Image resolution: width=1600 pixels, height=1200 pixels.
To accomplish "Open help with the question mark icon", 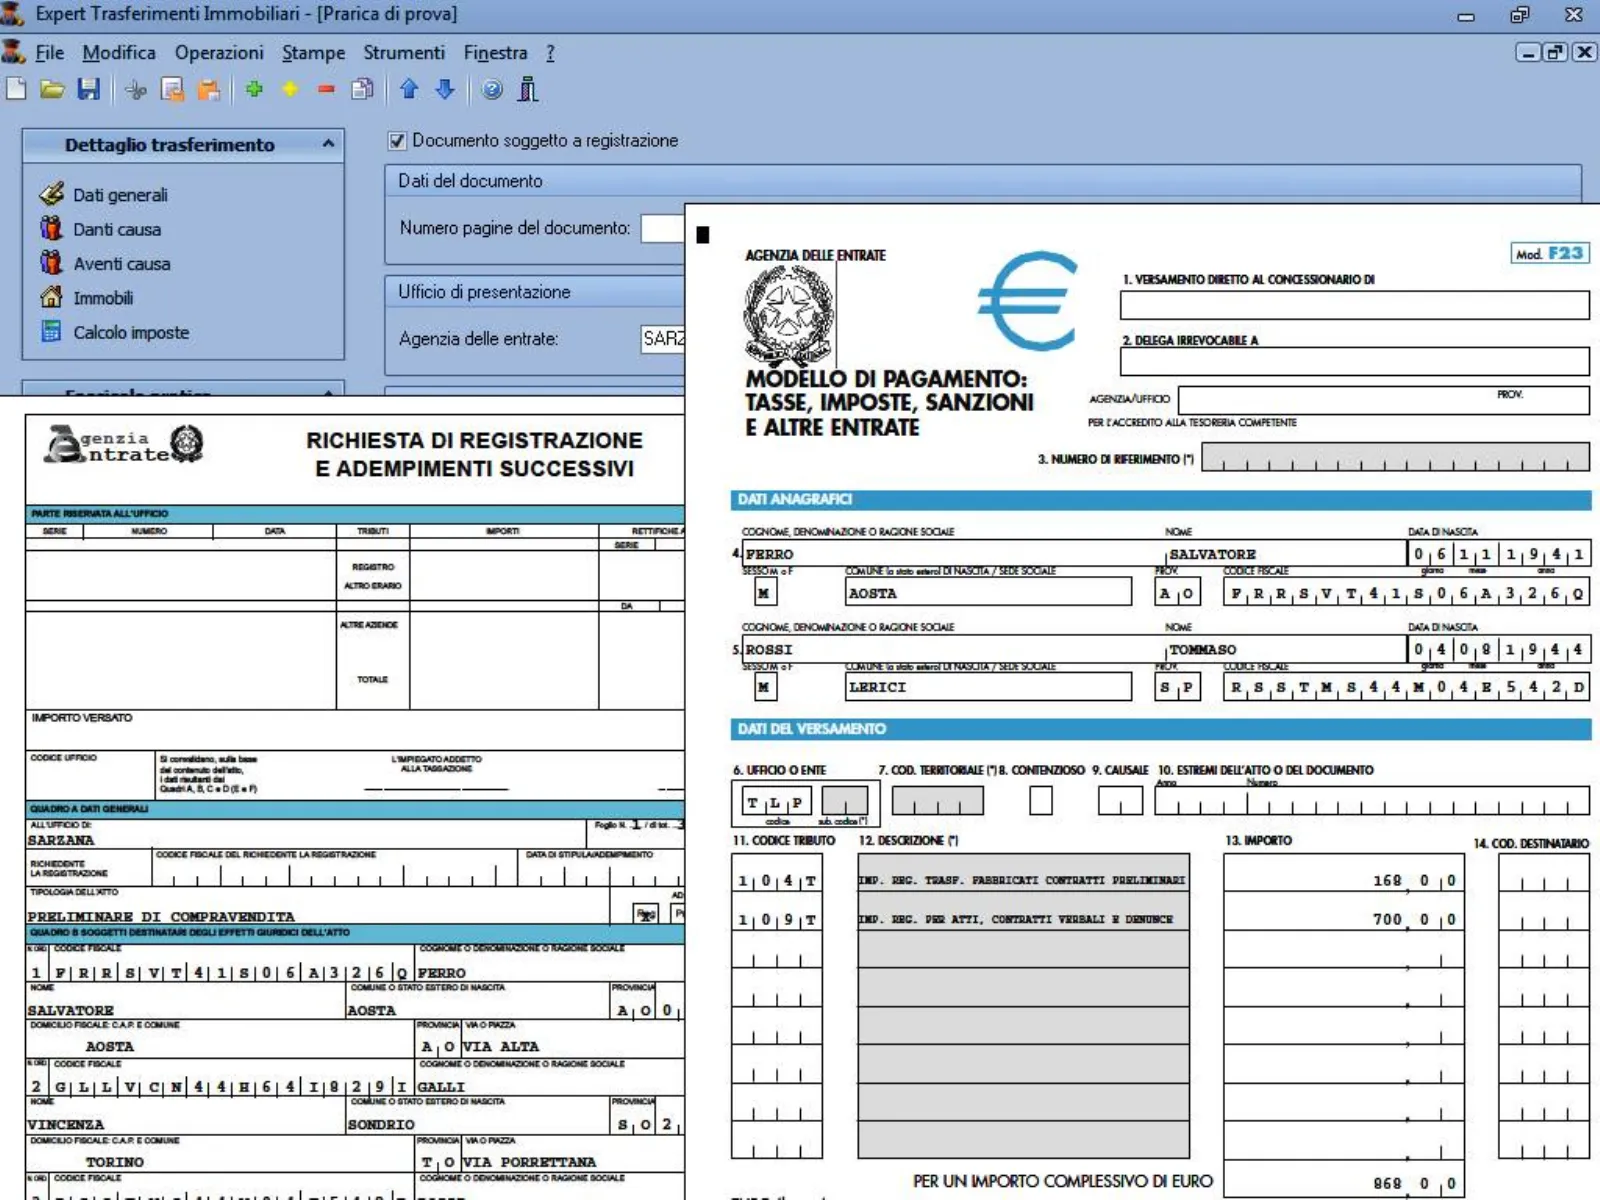I will (x=492, y=90).
